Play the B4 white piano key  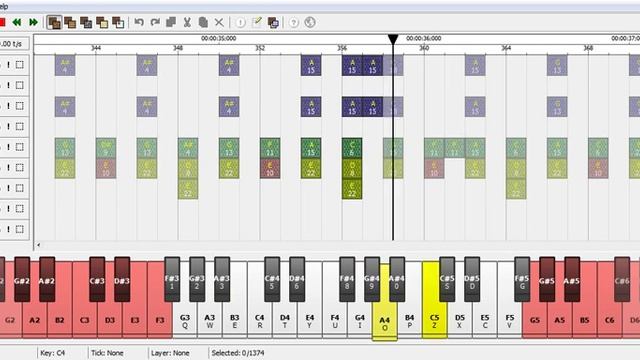(409, 320)
